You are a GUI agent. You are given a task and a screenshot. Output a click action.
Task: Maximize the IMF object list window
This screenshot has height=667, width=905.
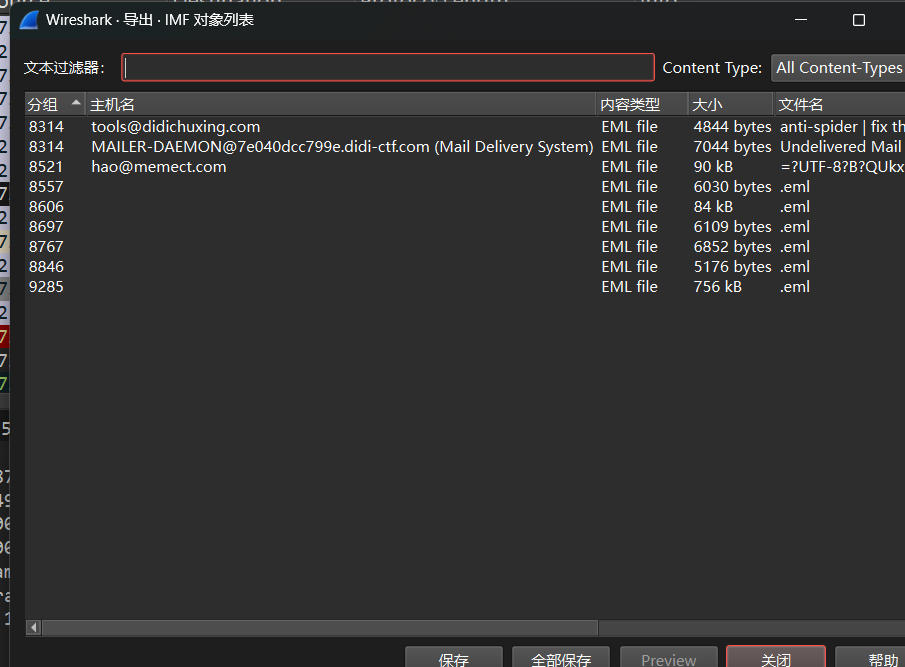point(859,20)
